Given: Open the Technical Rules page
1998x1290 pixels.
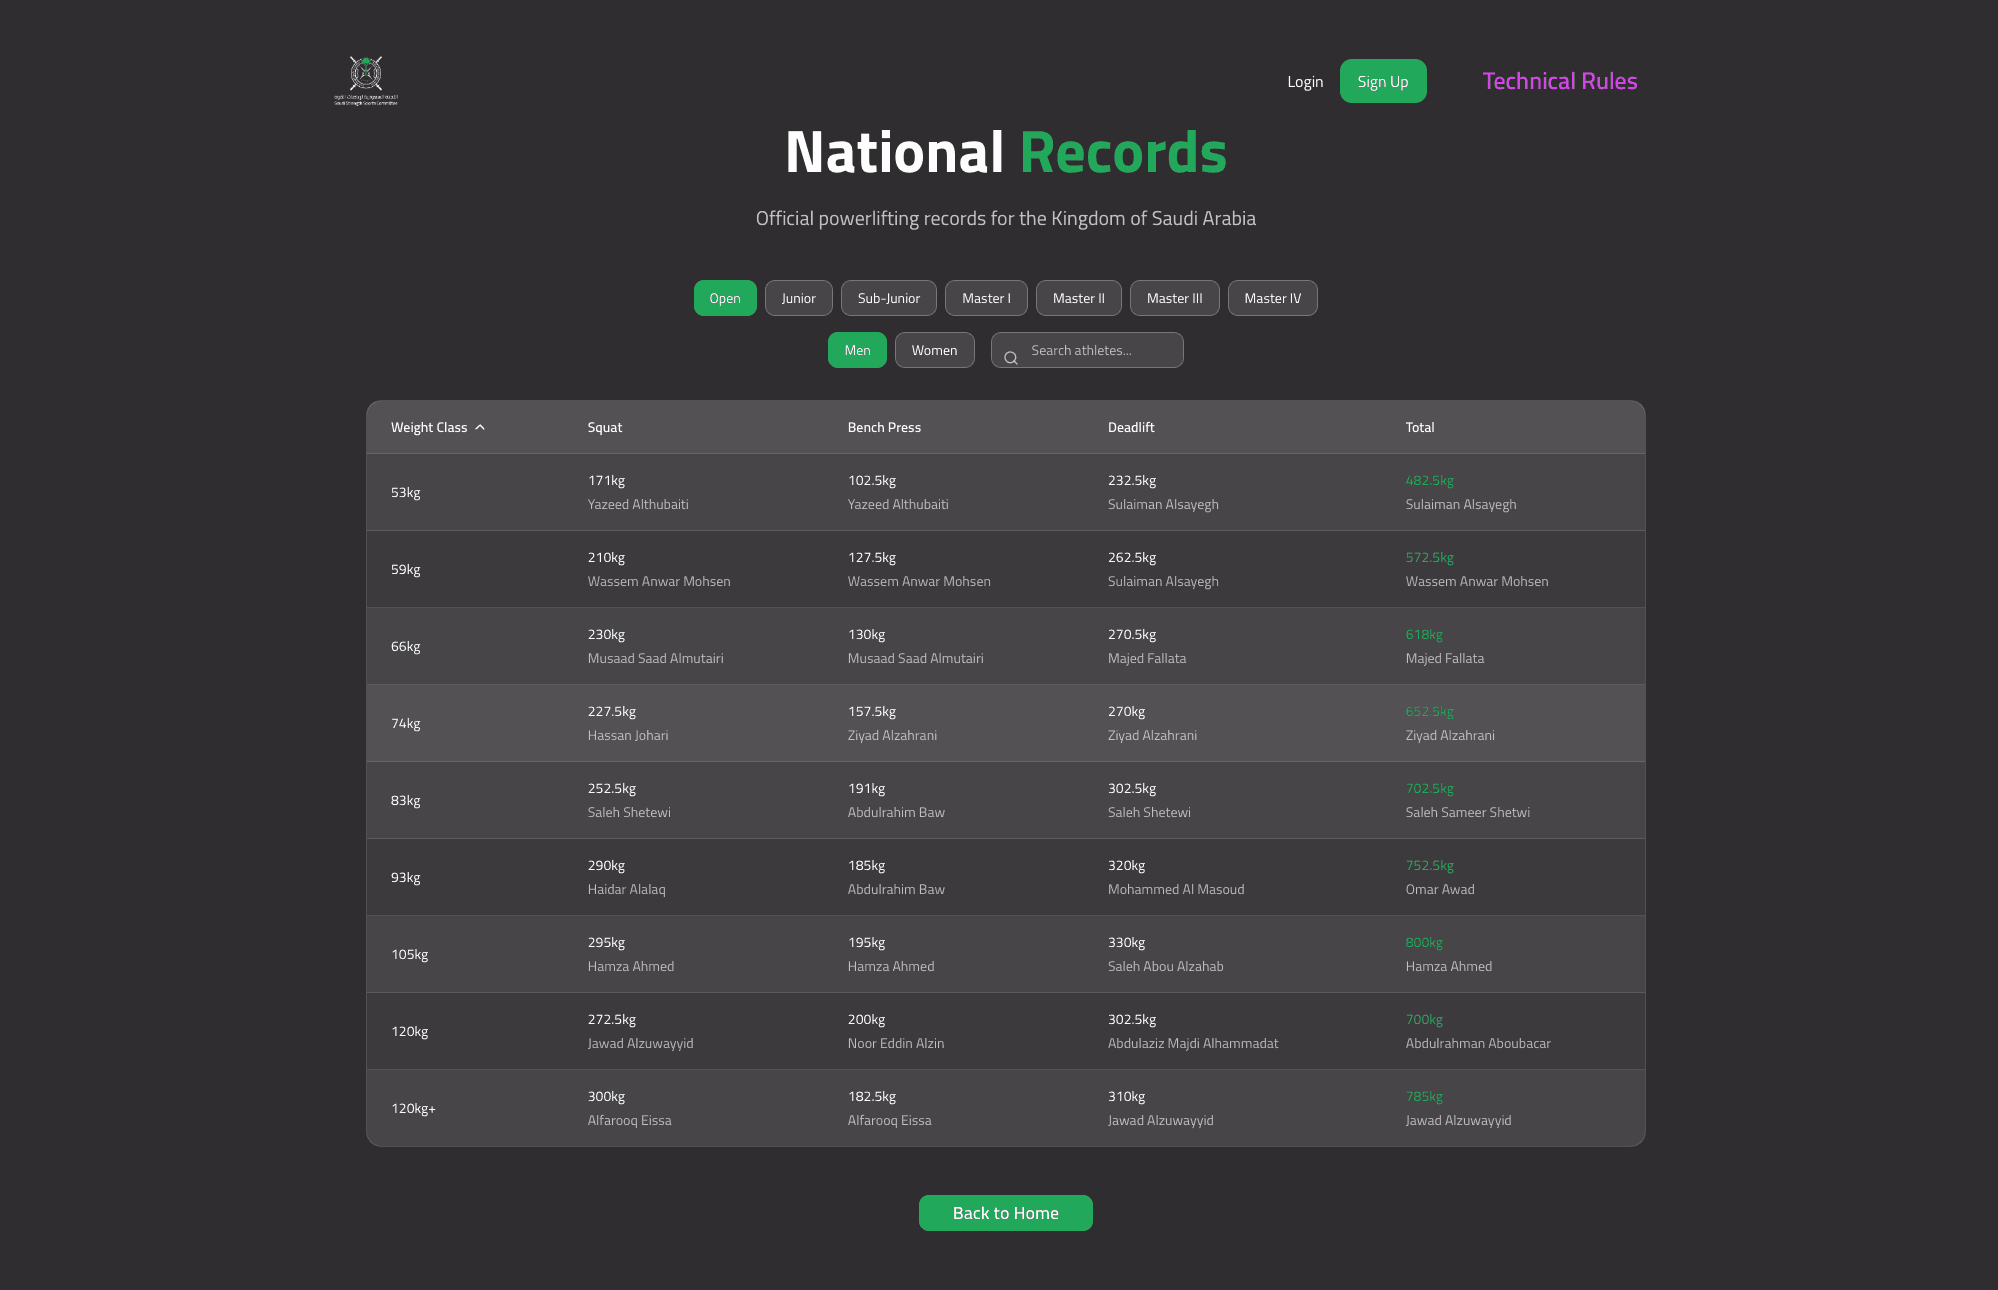Looking at the screenshot, I should pos(1560,81).
